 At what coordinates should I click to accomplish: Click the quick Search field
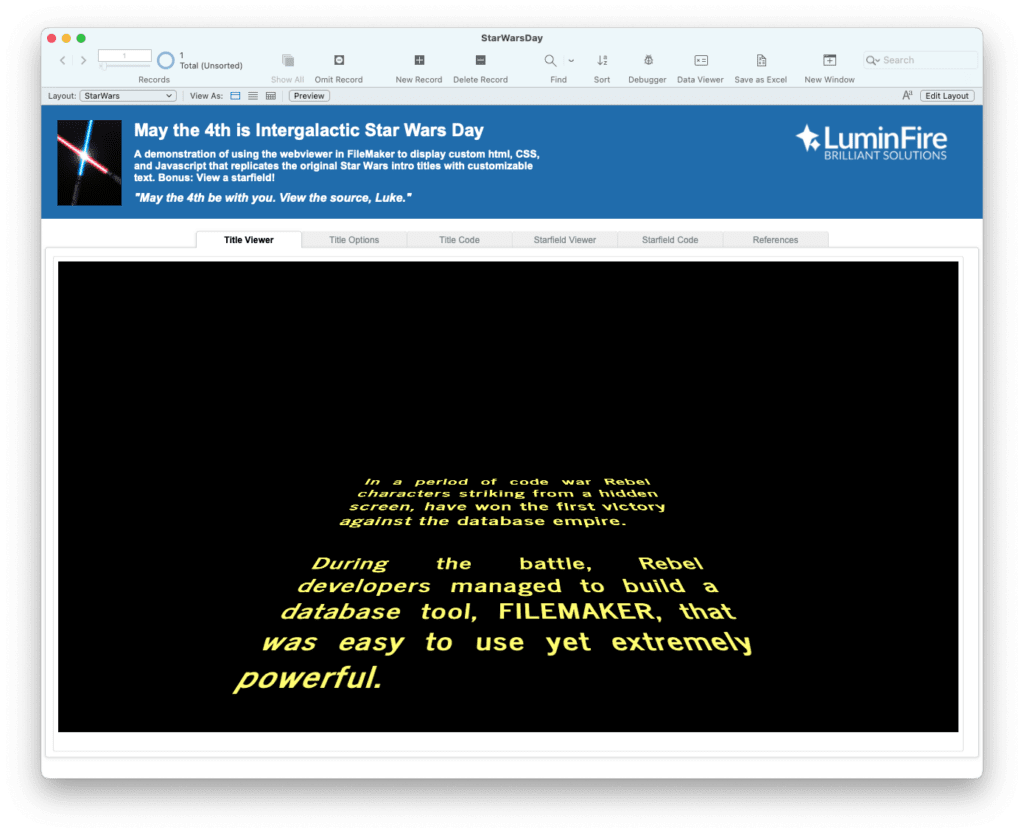[x=921, y=60]
